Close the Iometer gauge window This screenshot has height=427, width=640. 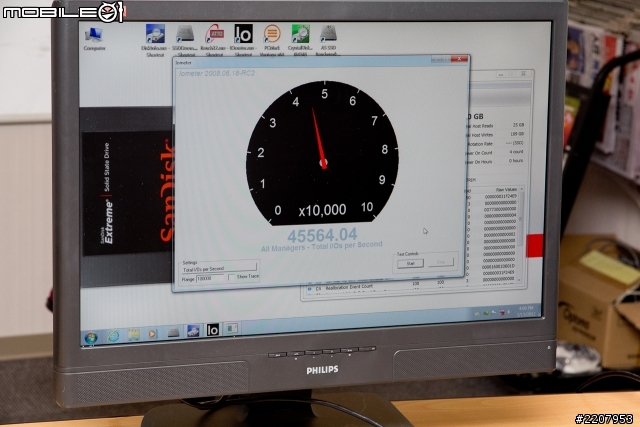tap(460, 59)
